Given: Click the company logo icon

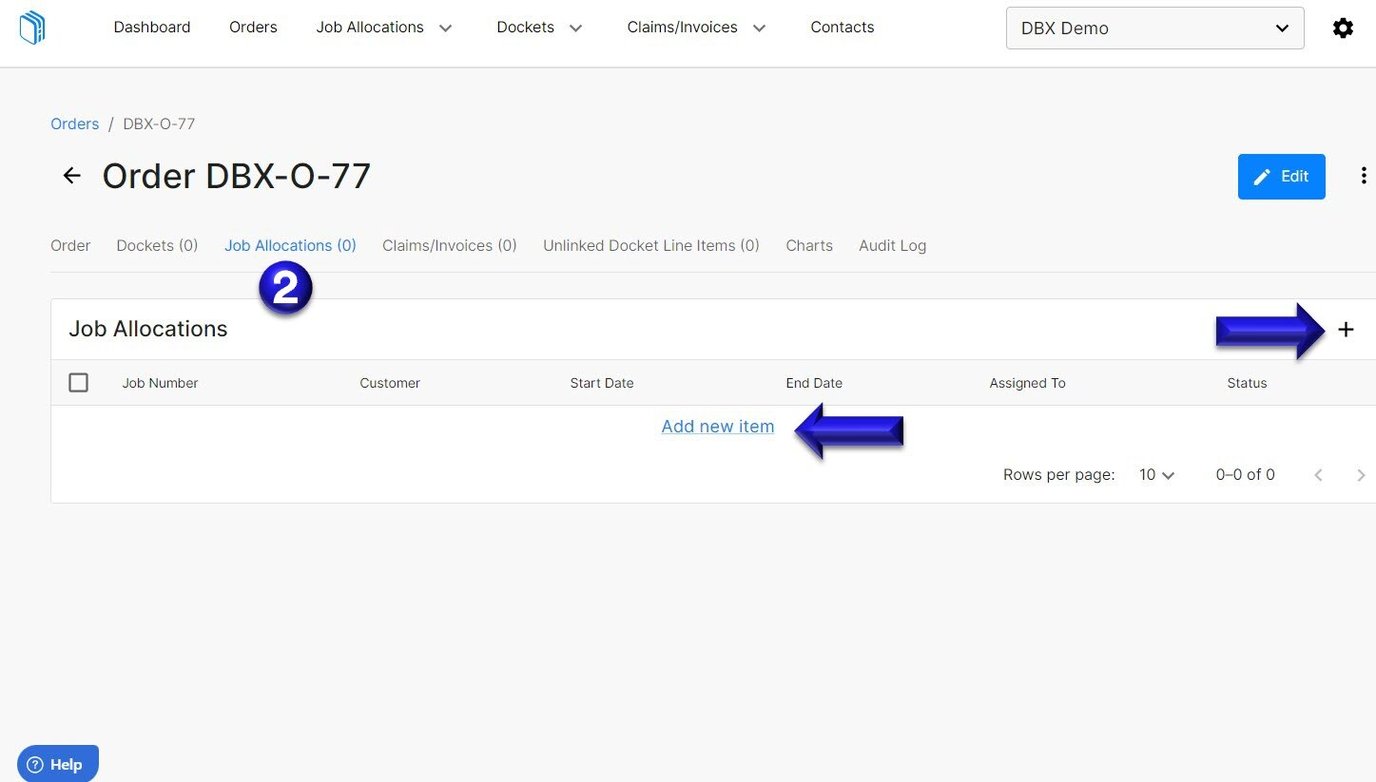Looking at the screenshot, I should tap(30, 27).
